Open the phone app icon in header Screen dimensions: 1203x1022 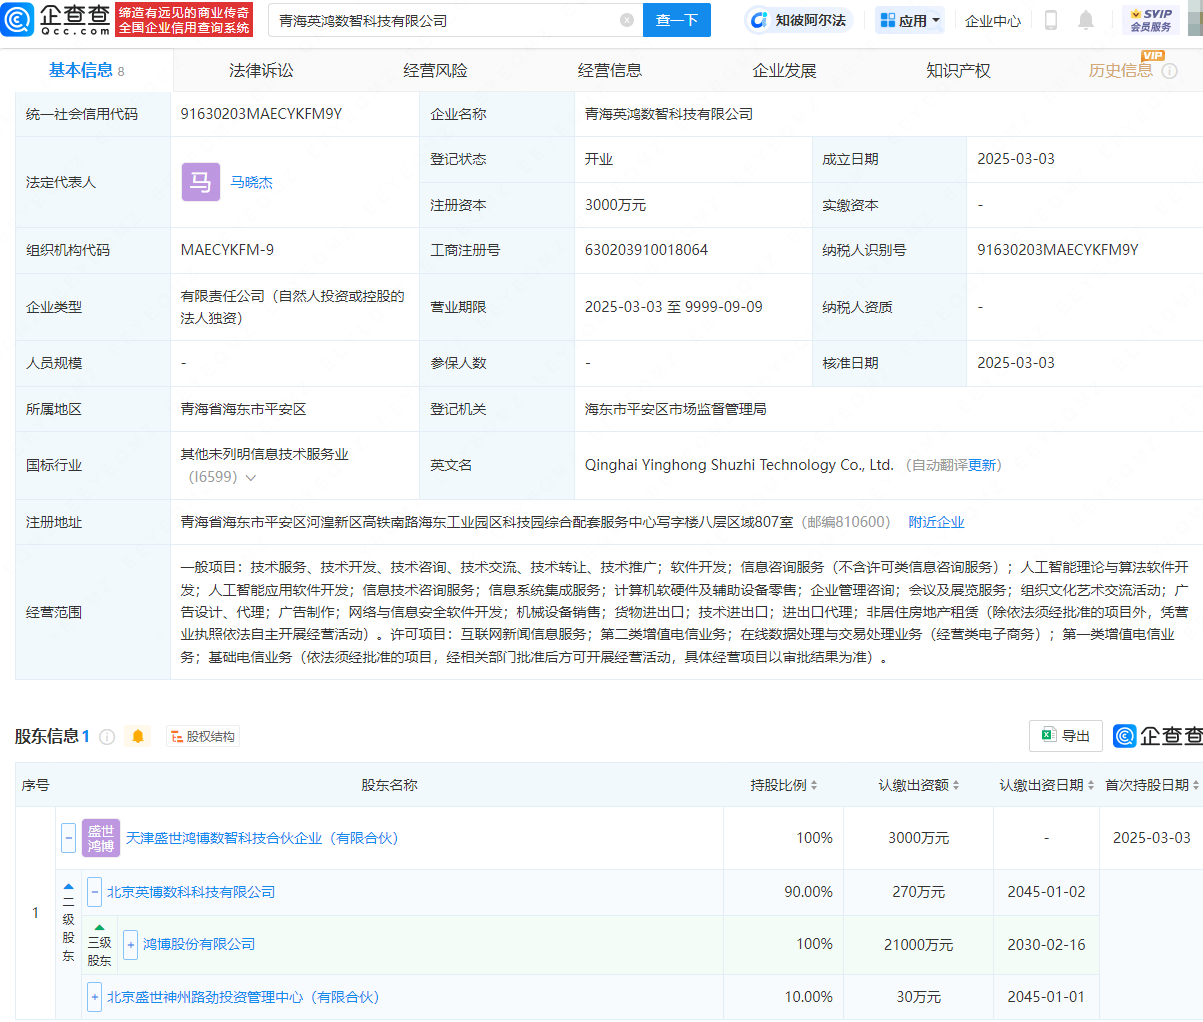pyautogui.click(x=1051, y=20)
